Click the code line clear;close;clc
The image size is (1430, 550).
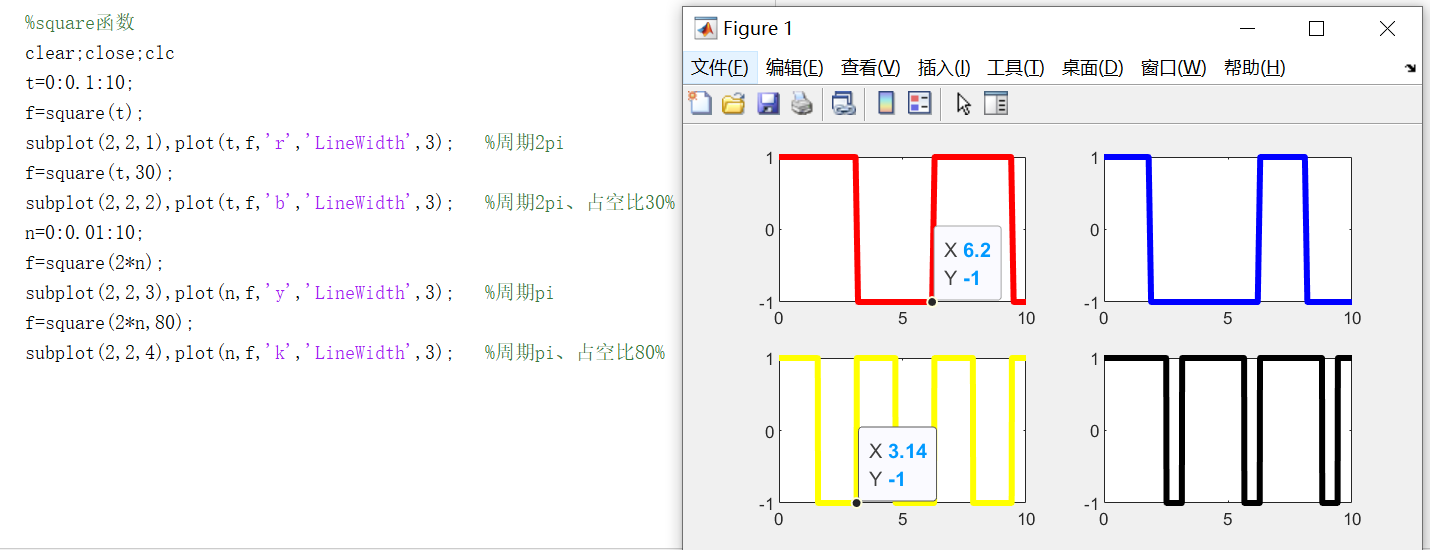tap(100, 53)
